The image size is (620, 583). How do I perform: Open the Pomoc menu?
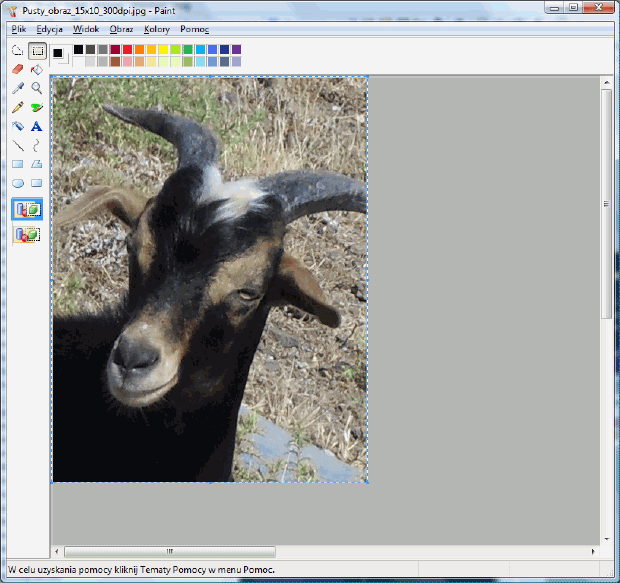pyautogui.click(x=194, y=29)
